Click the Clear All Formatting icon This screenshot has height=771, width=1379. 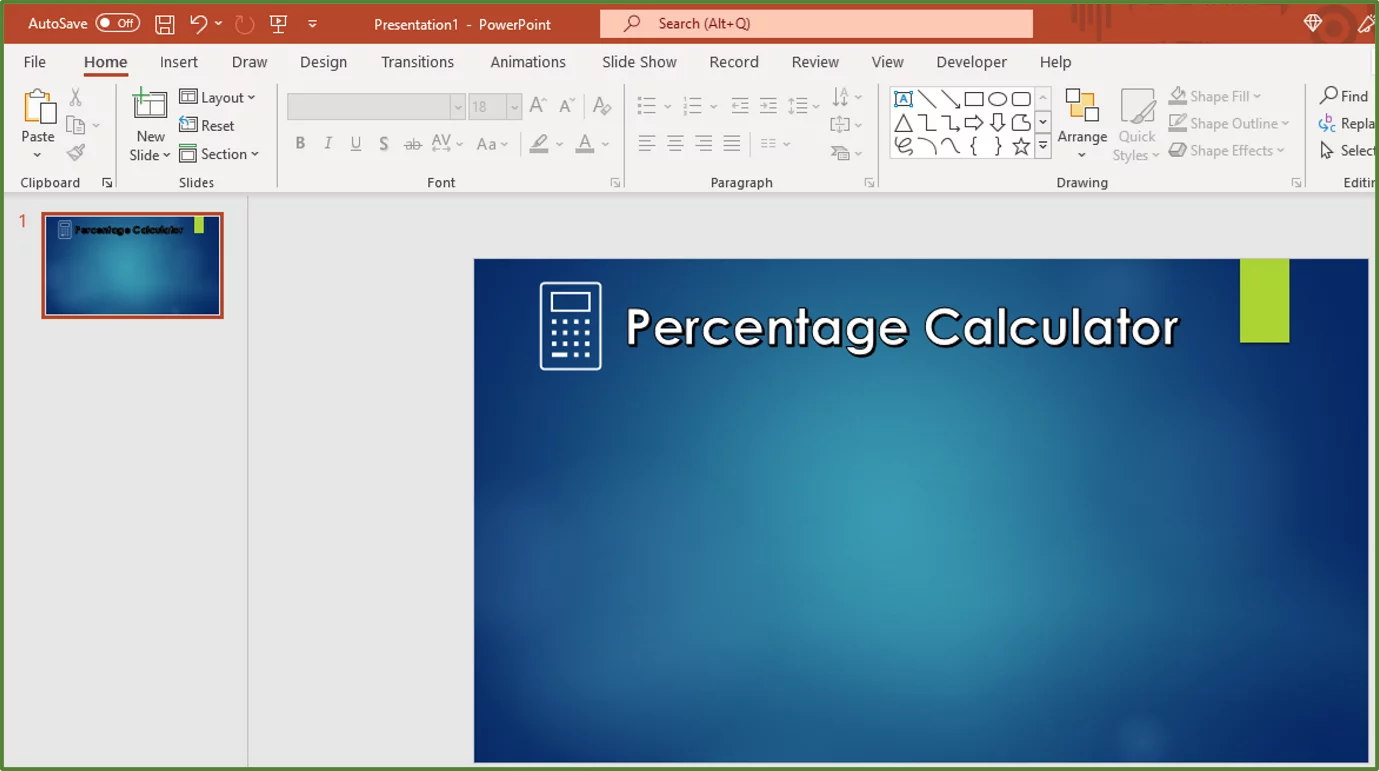click(601, 105)
